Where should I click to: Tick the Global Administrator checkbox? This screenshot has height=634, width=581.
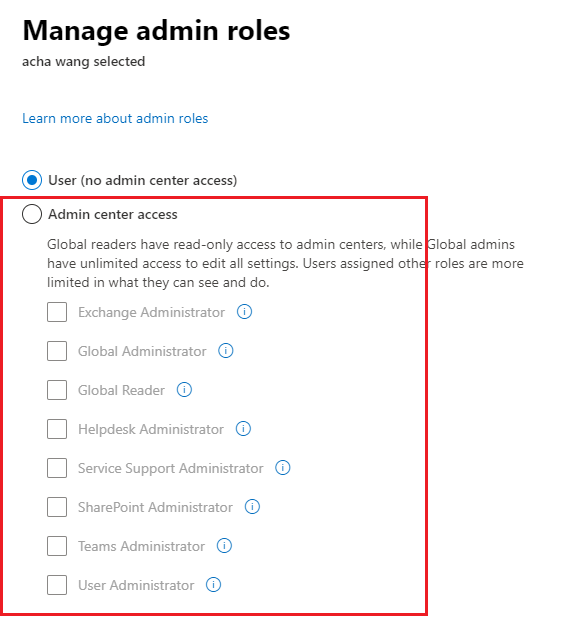tap(57, 351)
